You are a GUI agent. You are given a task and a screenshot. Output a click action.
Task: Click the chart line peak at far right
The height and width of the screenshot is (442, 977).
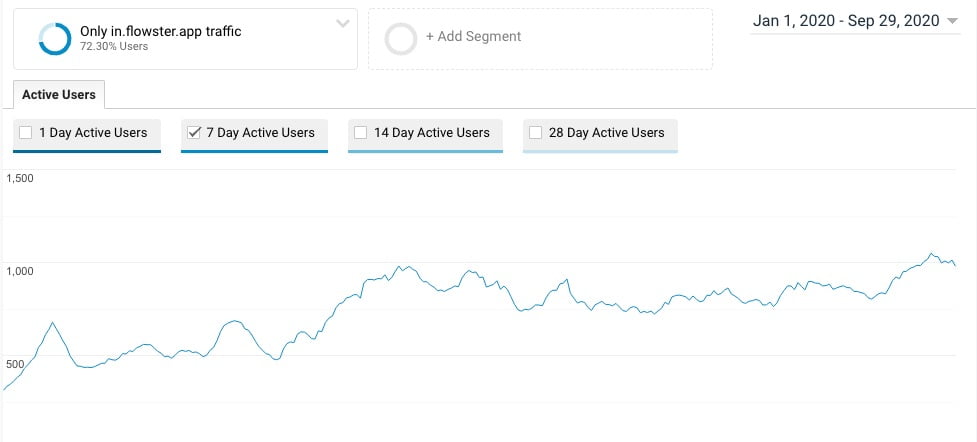point(932,254)
